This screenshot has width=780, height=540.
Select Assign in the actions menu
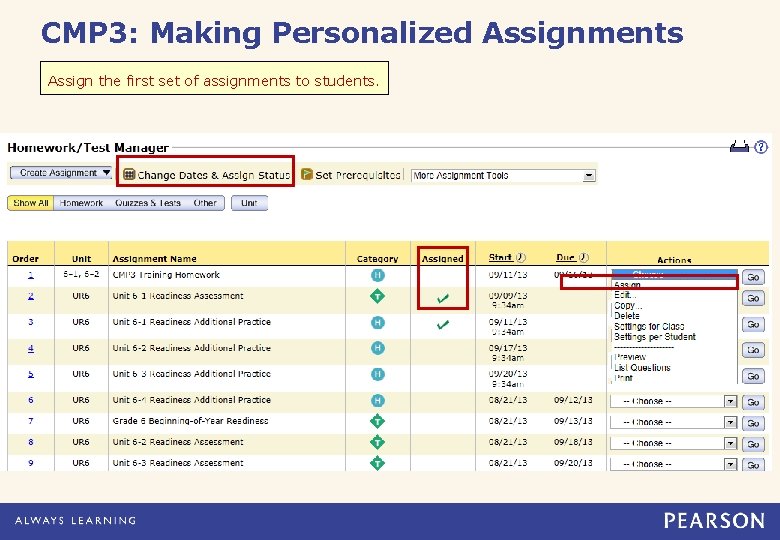click(627, 285)
